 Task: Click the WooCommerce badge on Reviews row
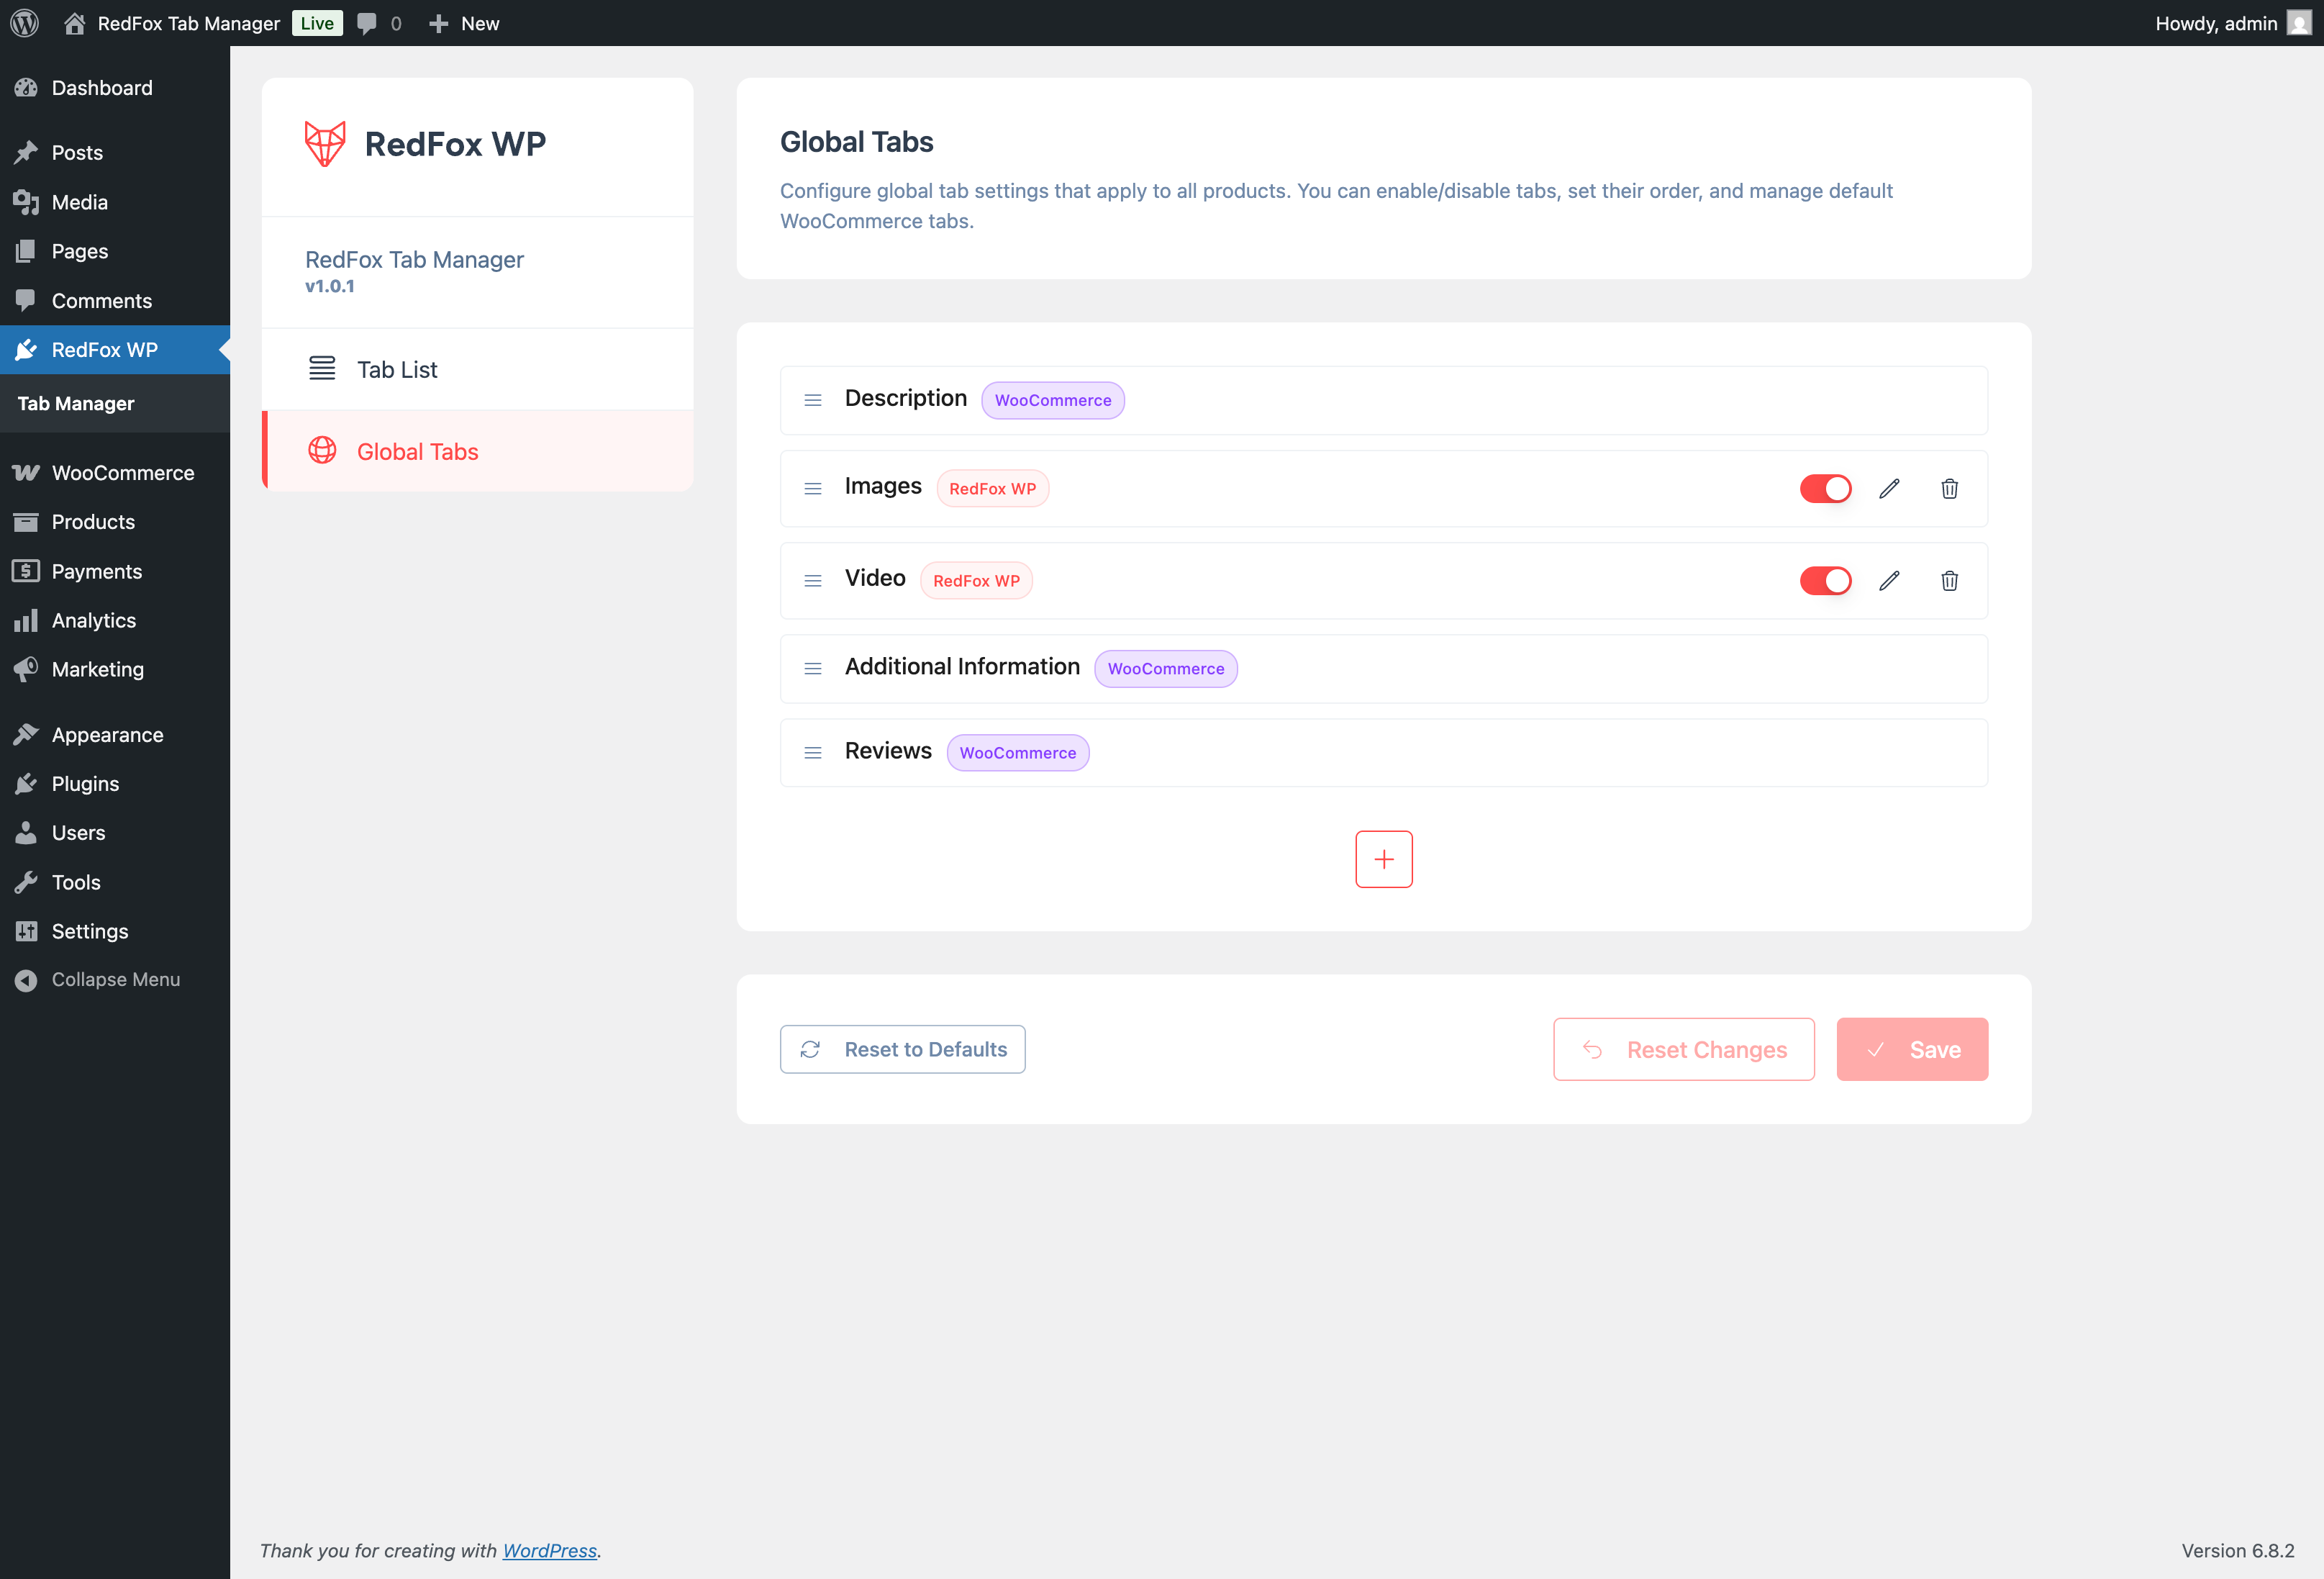pyautogui.click(x=1018, y=753)
